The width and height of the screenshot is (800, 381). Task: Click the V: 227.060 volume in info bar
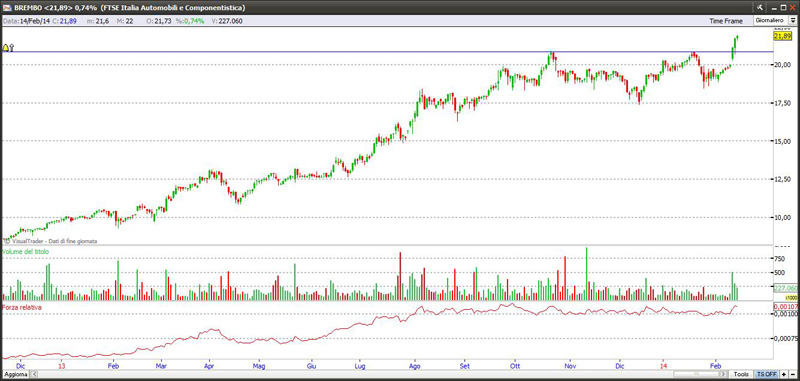[x=227, y=21]
